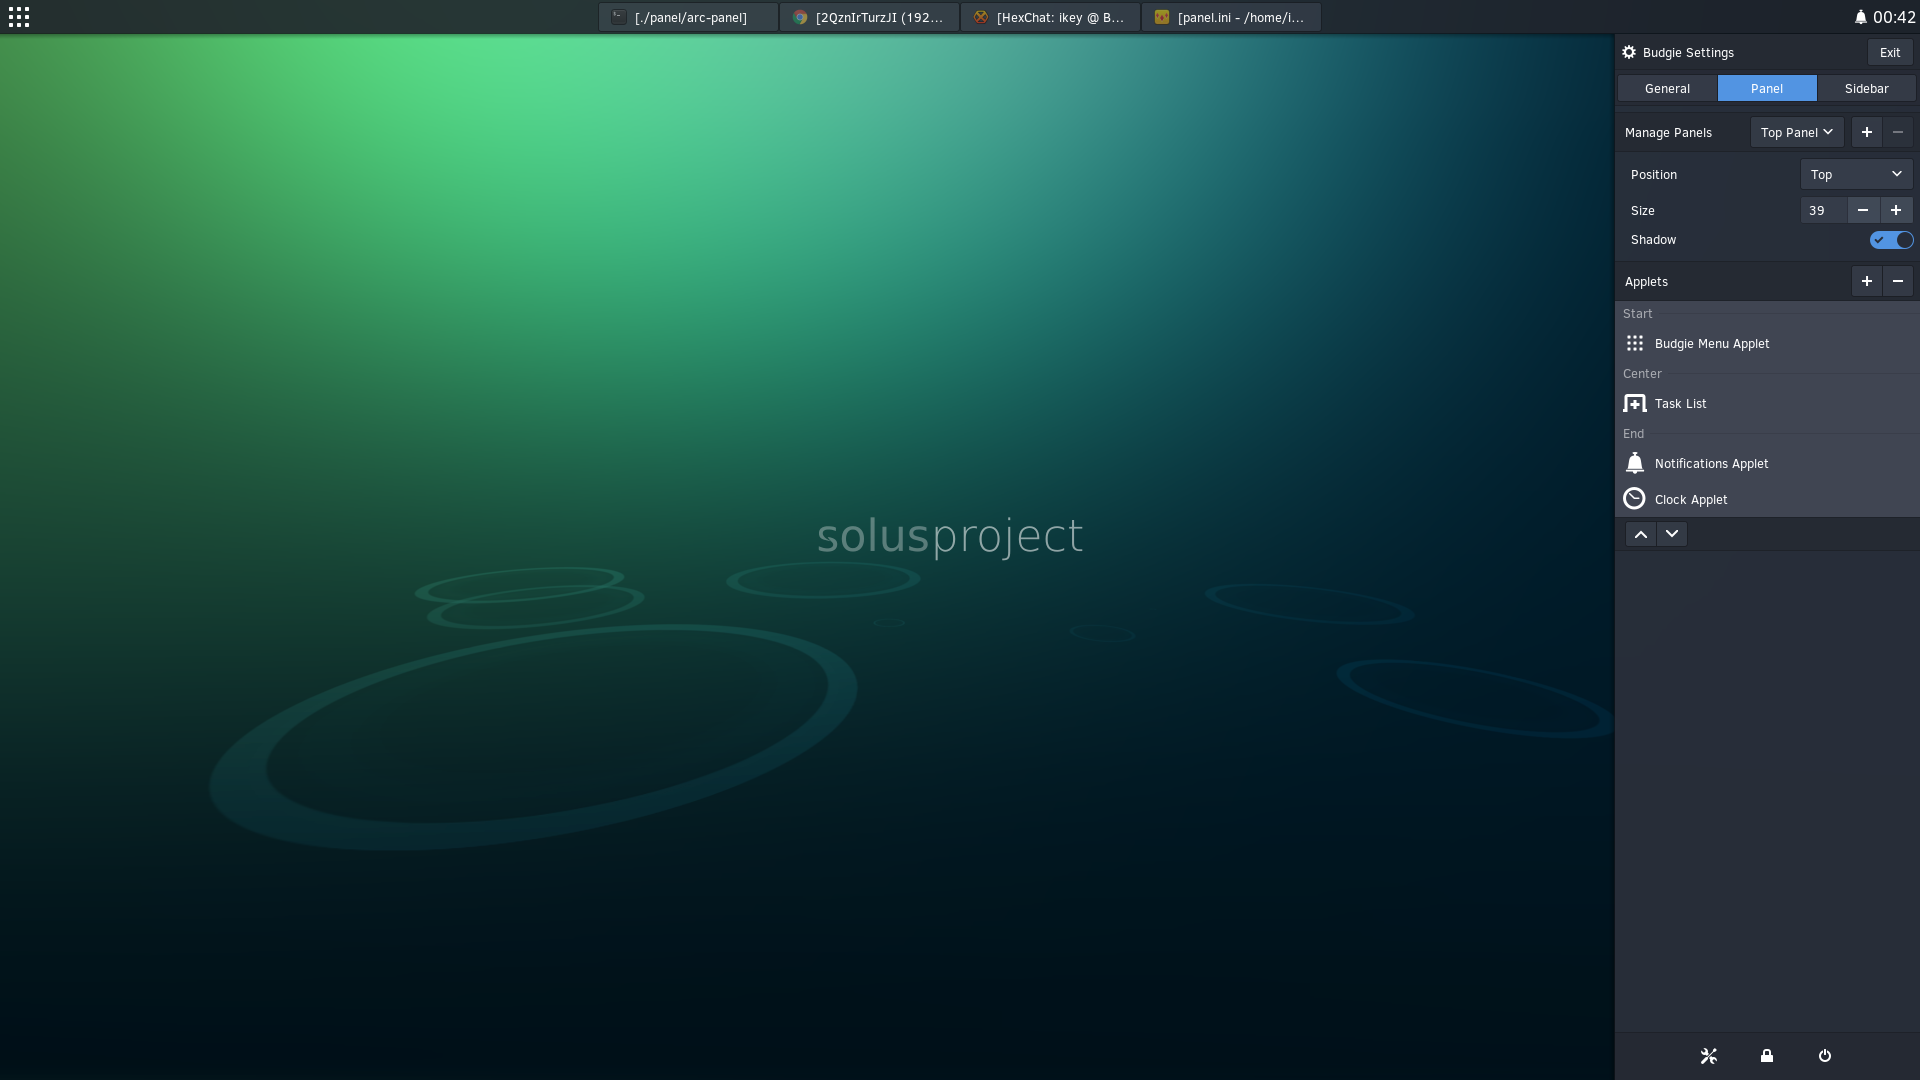Image resolution: width=1920 pixels, height=1080 pixels.
Task: Select Notifications Applet row
Action: tap(1767, 463)
